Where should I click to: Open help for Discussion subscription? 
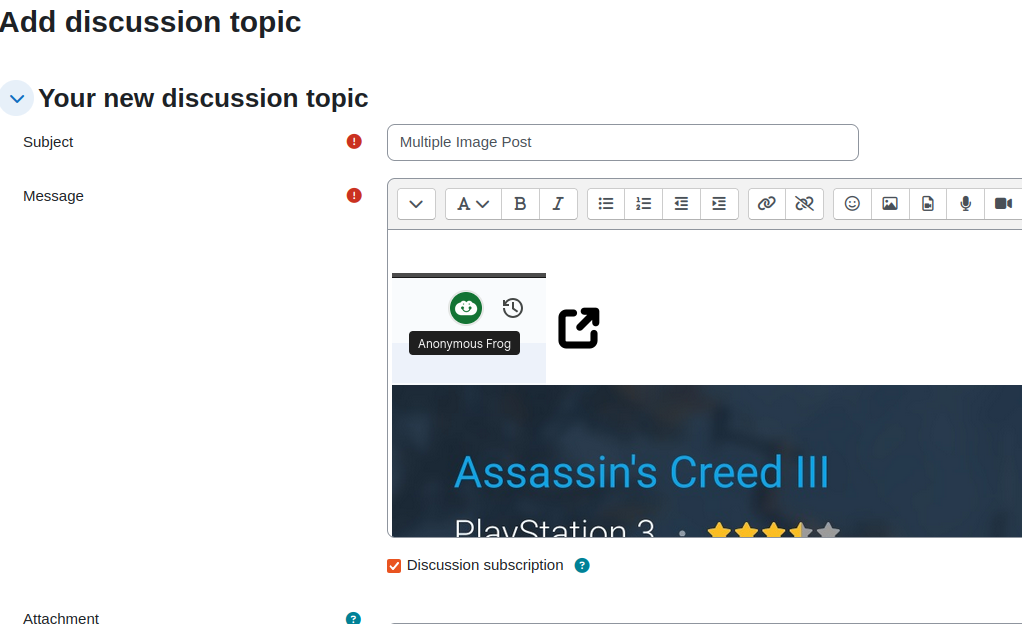582,565
